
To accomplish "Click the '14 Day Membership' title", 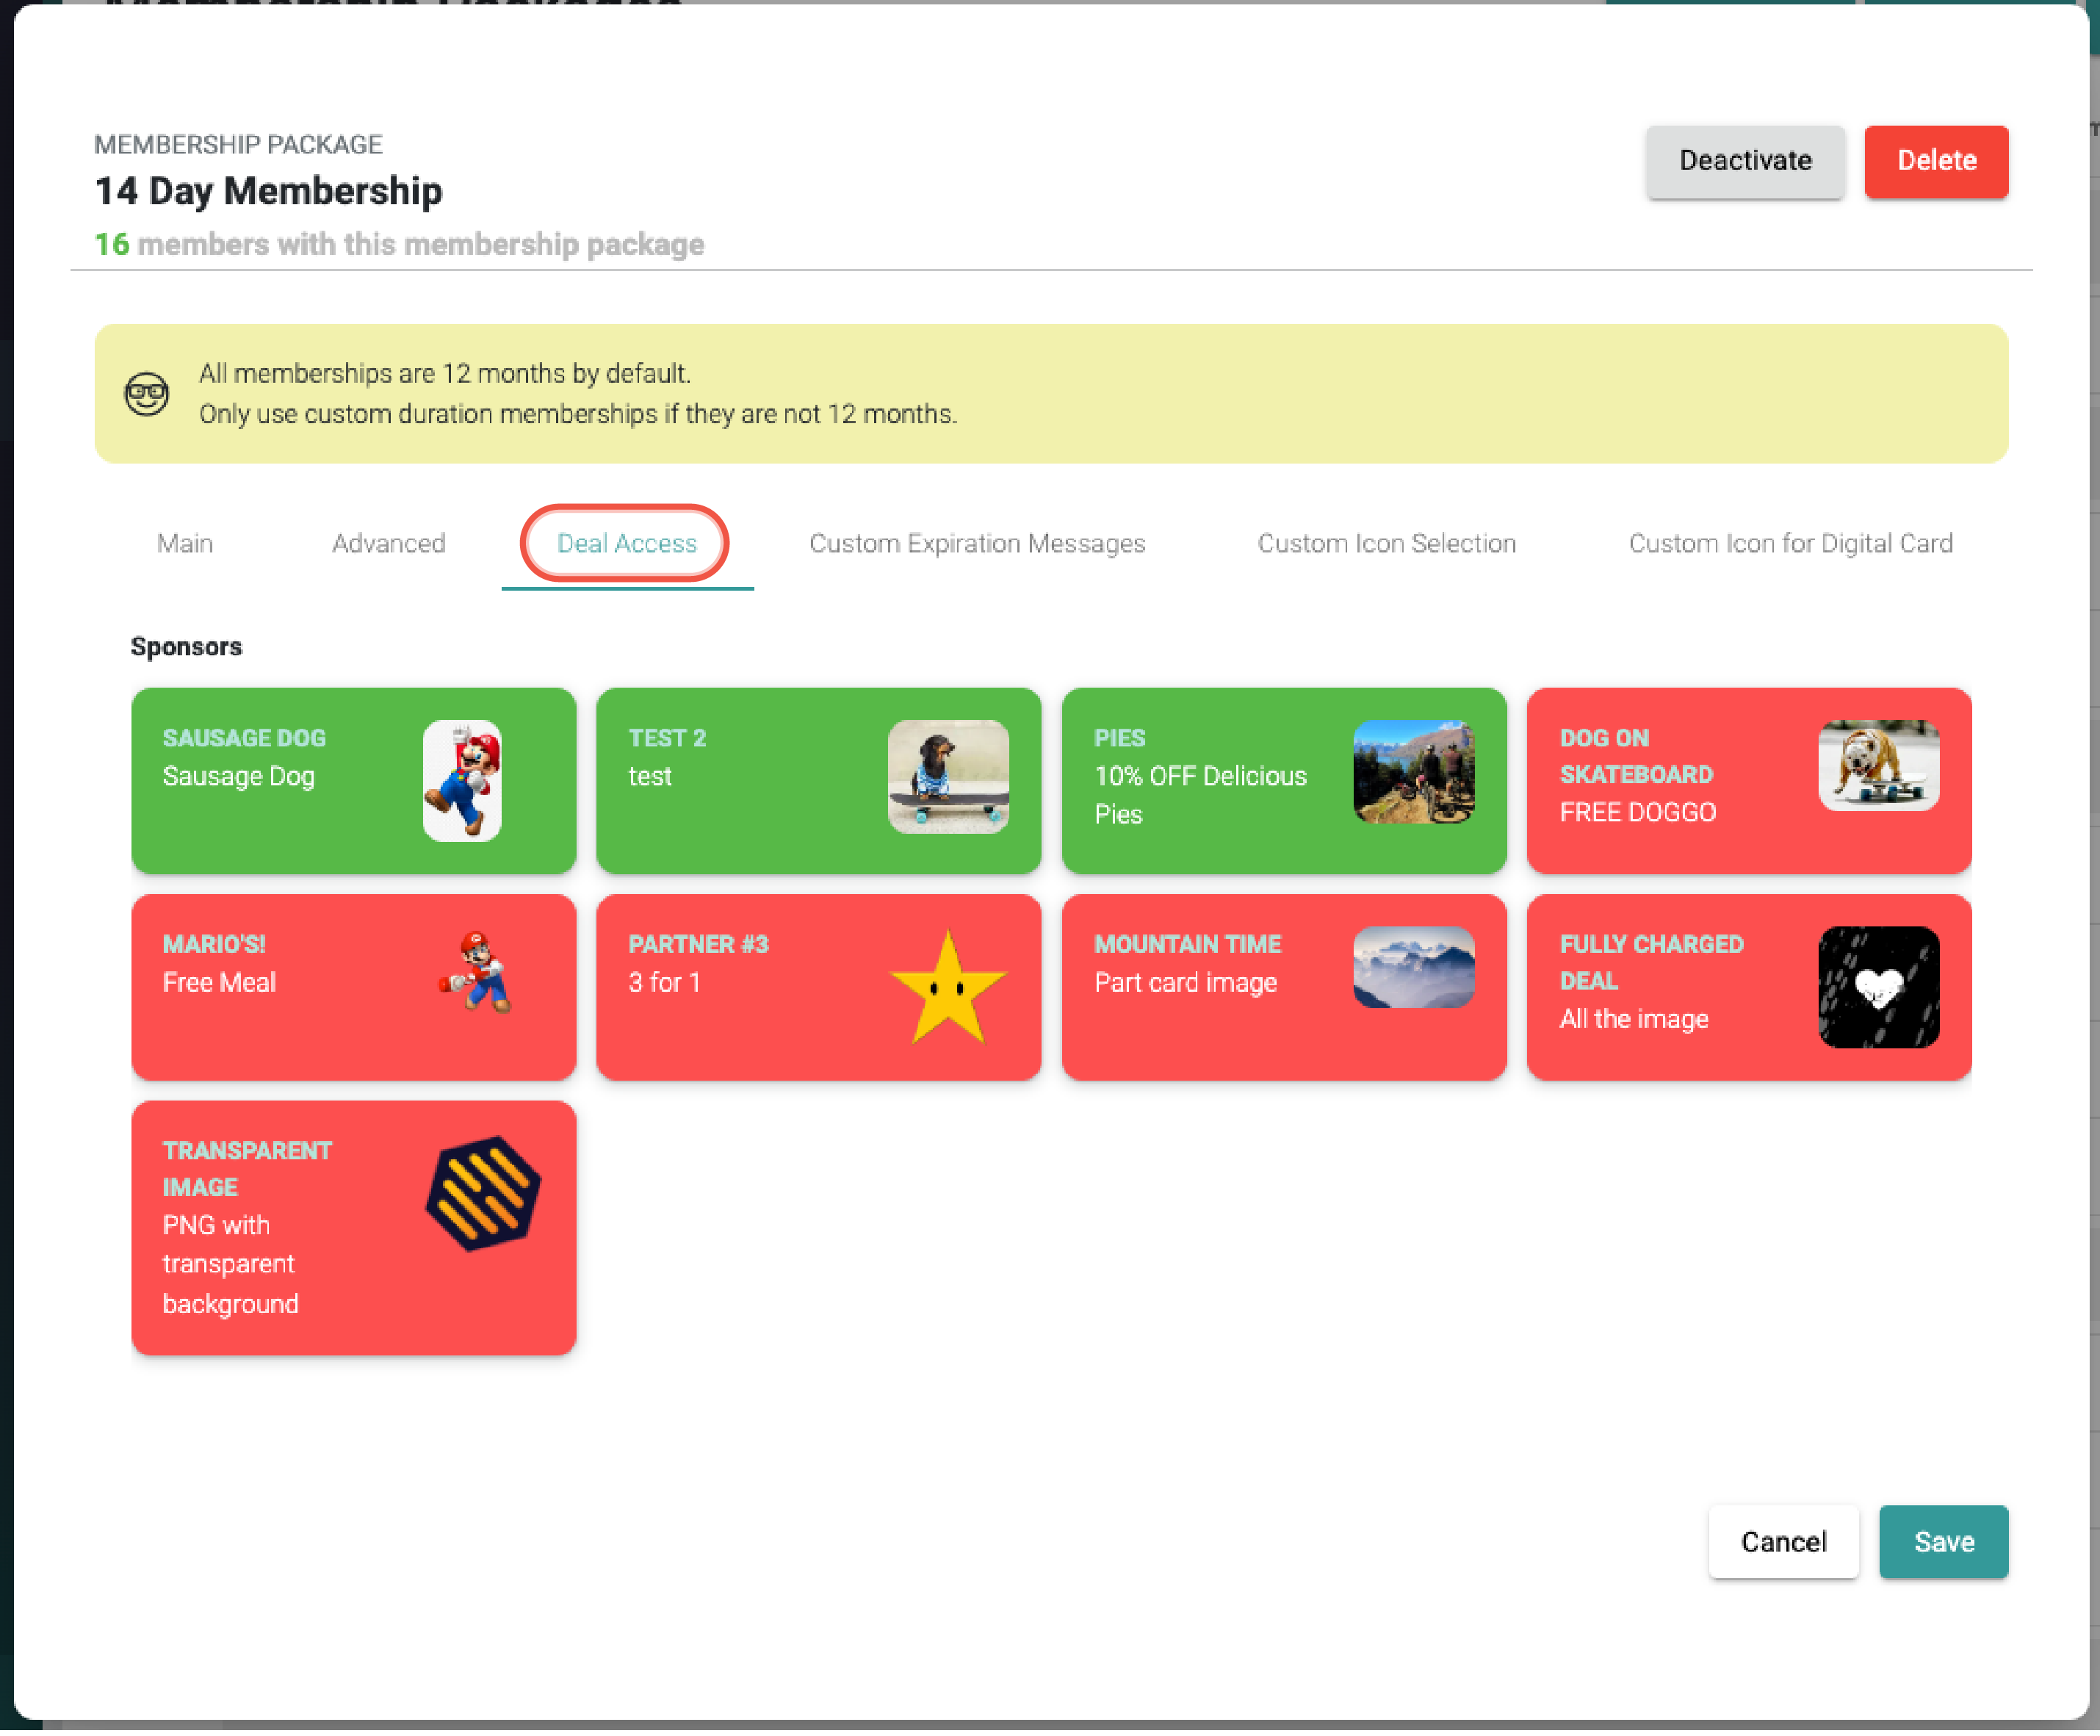I will [268, 191].
